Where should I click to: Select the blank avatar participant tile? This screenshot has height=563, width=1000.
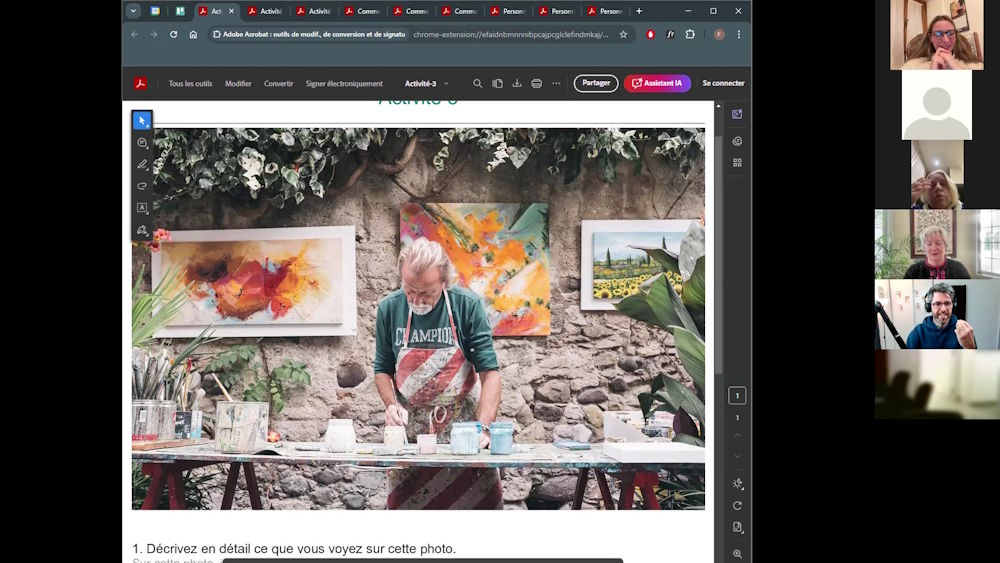[x=937, y=105]
